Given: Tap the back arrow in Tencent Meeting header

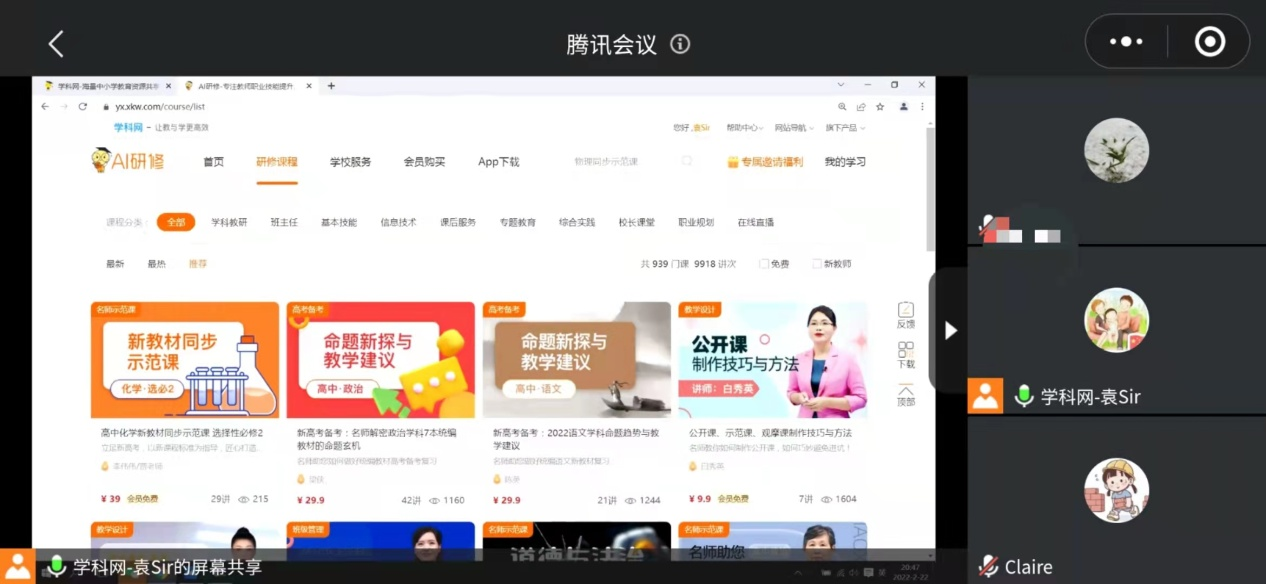Looking at the screenshot, I should [56, 44].
